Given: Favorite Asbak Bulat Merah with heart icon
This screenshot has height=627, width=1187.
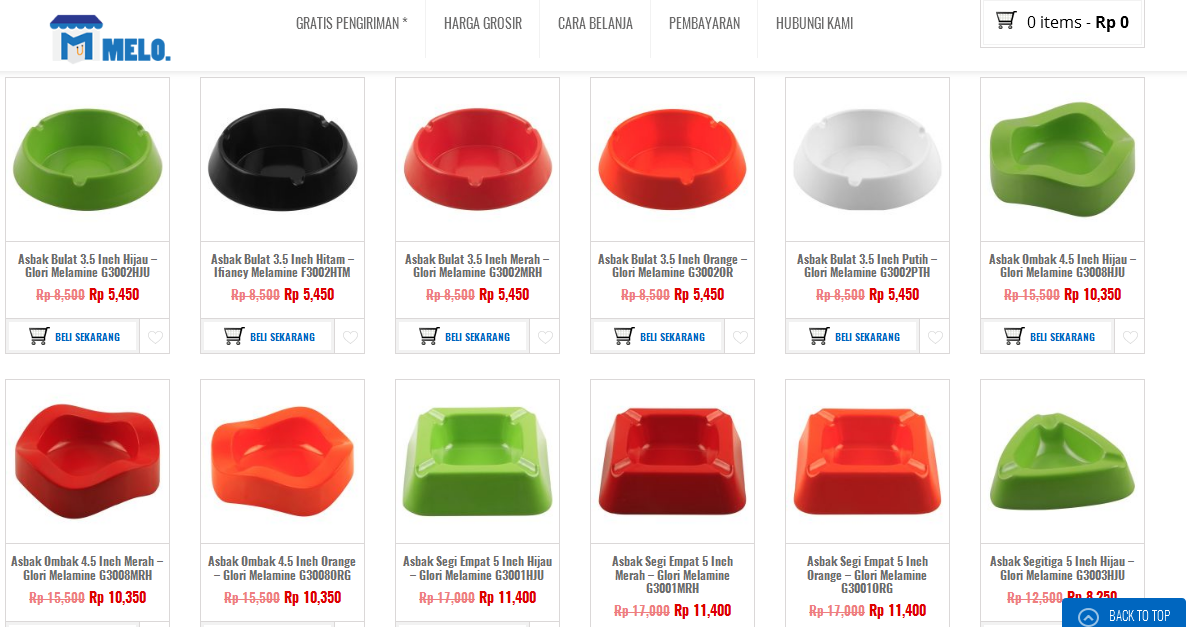Looking at the screenshot, I should point(545,337).
